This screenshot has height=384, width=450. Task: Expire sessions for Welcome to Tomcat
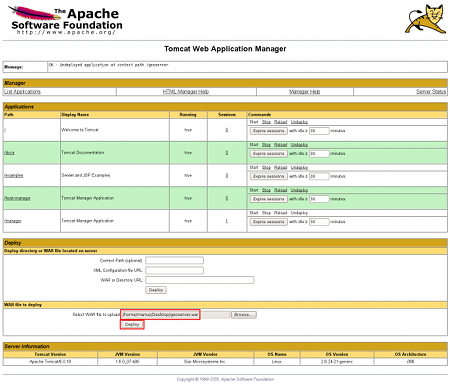coord(269,131)
